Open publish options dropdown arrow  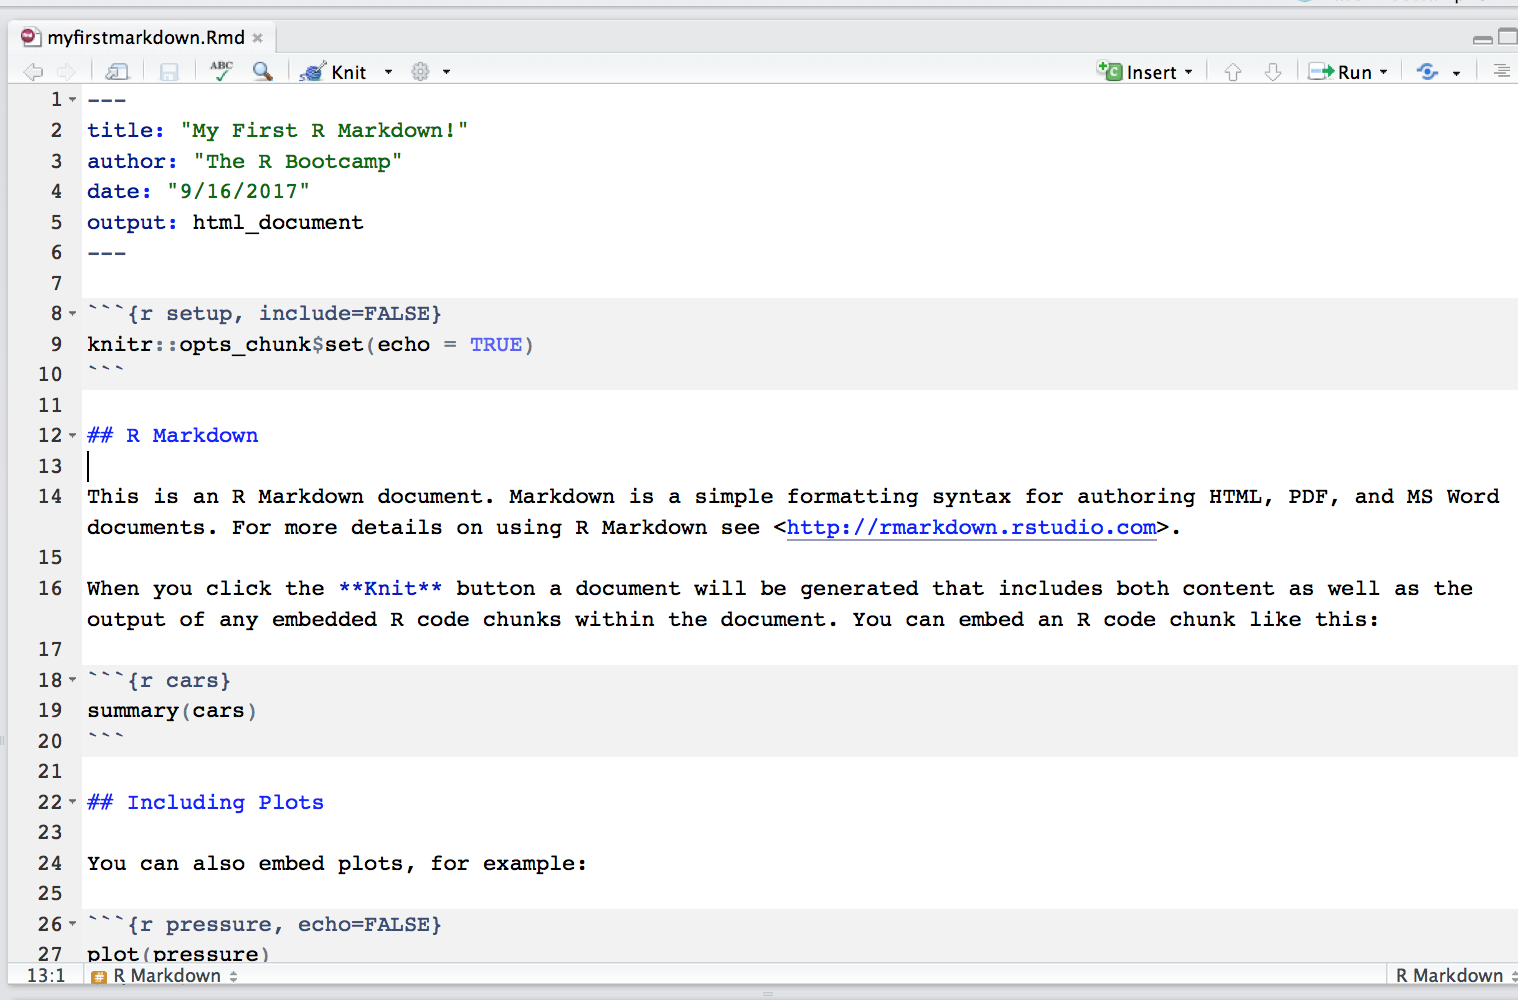(1457, 73)
